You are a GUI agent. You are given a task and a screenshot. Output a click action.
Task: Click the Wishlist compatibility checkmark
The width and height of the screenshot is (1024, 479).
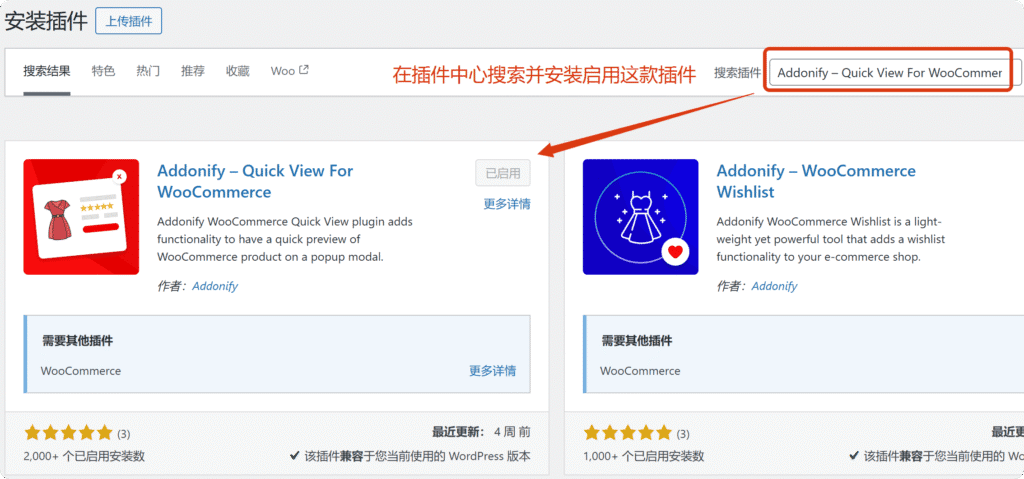854,455
